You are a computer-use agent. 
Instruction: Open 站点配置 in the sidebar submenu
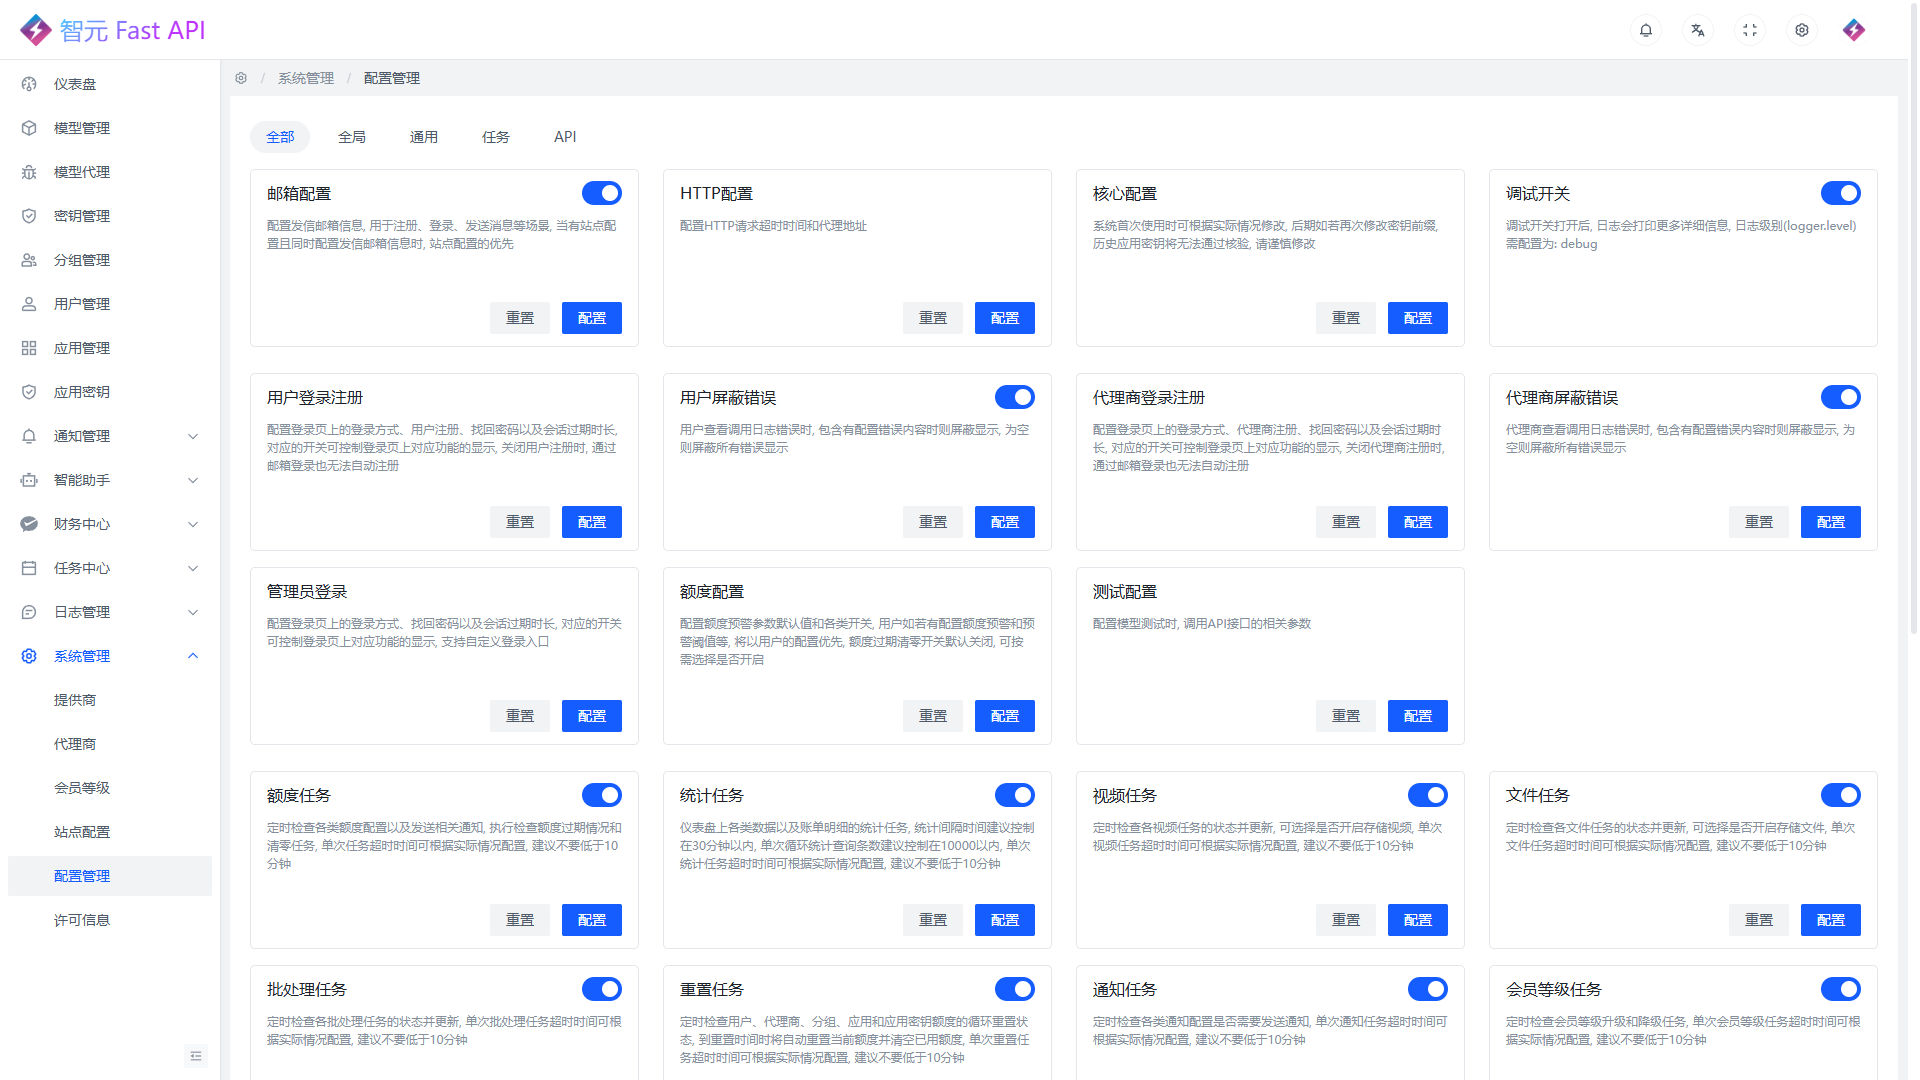tap(81, 832)
